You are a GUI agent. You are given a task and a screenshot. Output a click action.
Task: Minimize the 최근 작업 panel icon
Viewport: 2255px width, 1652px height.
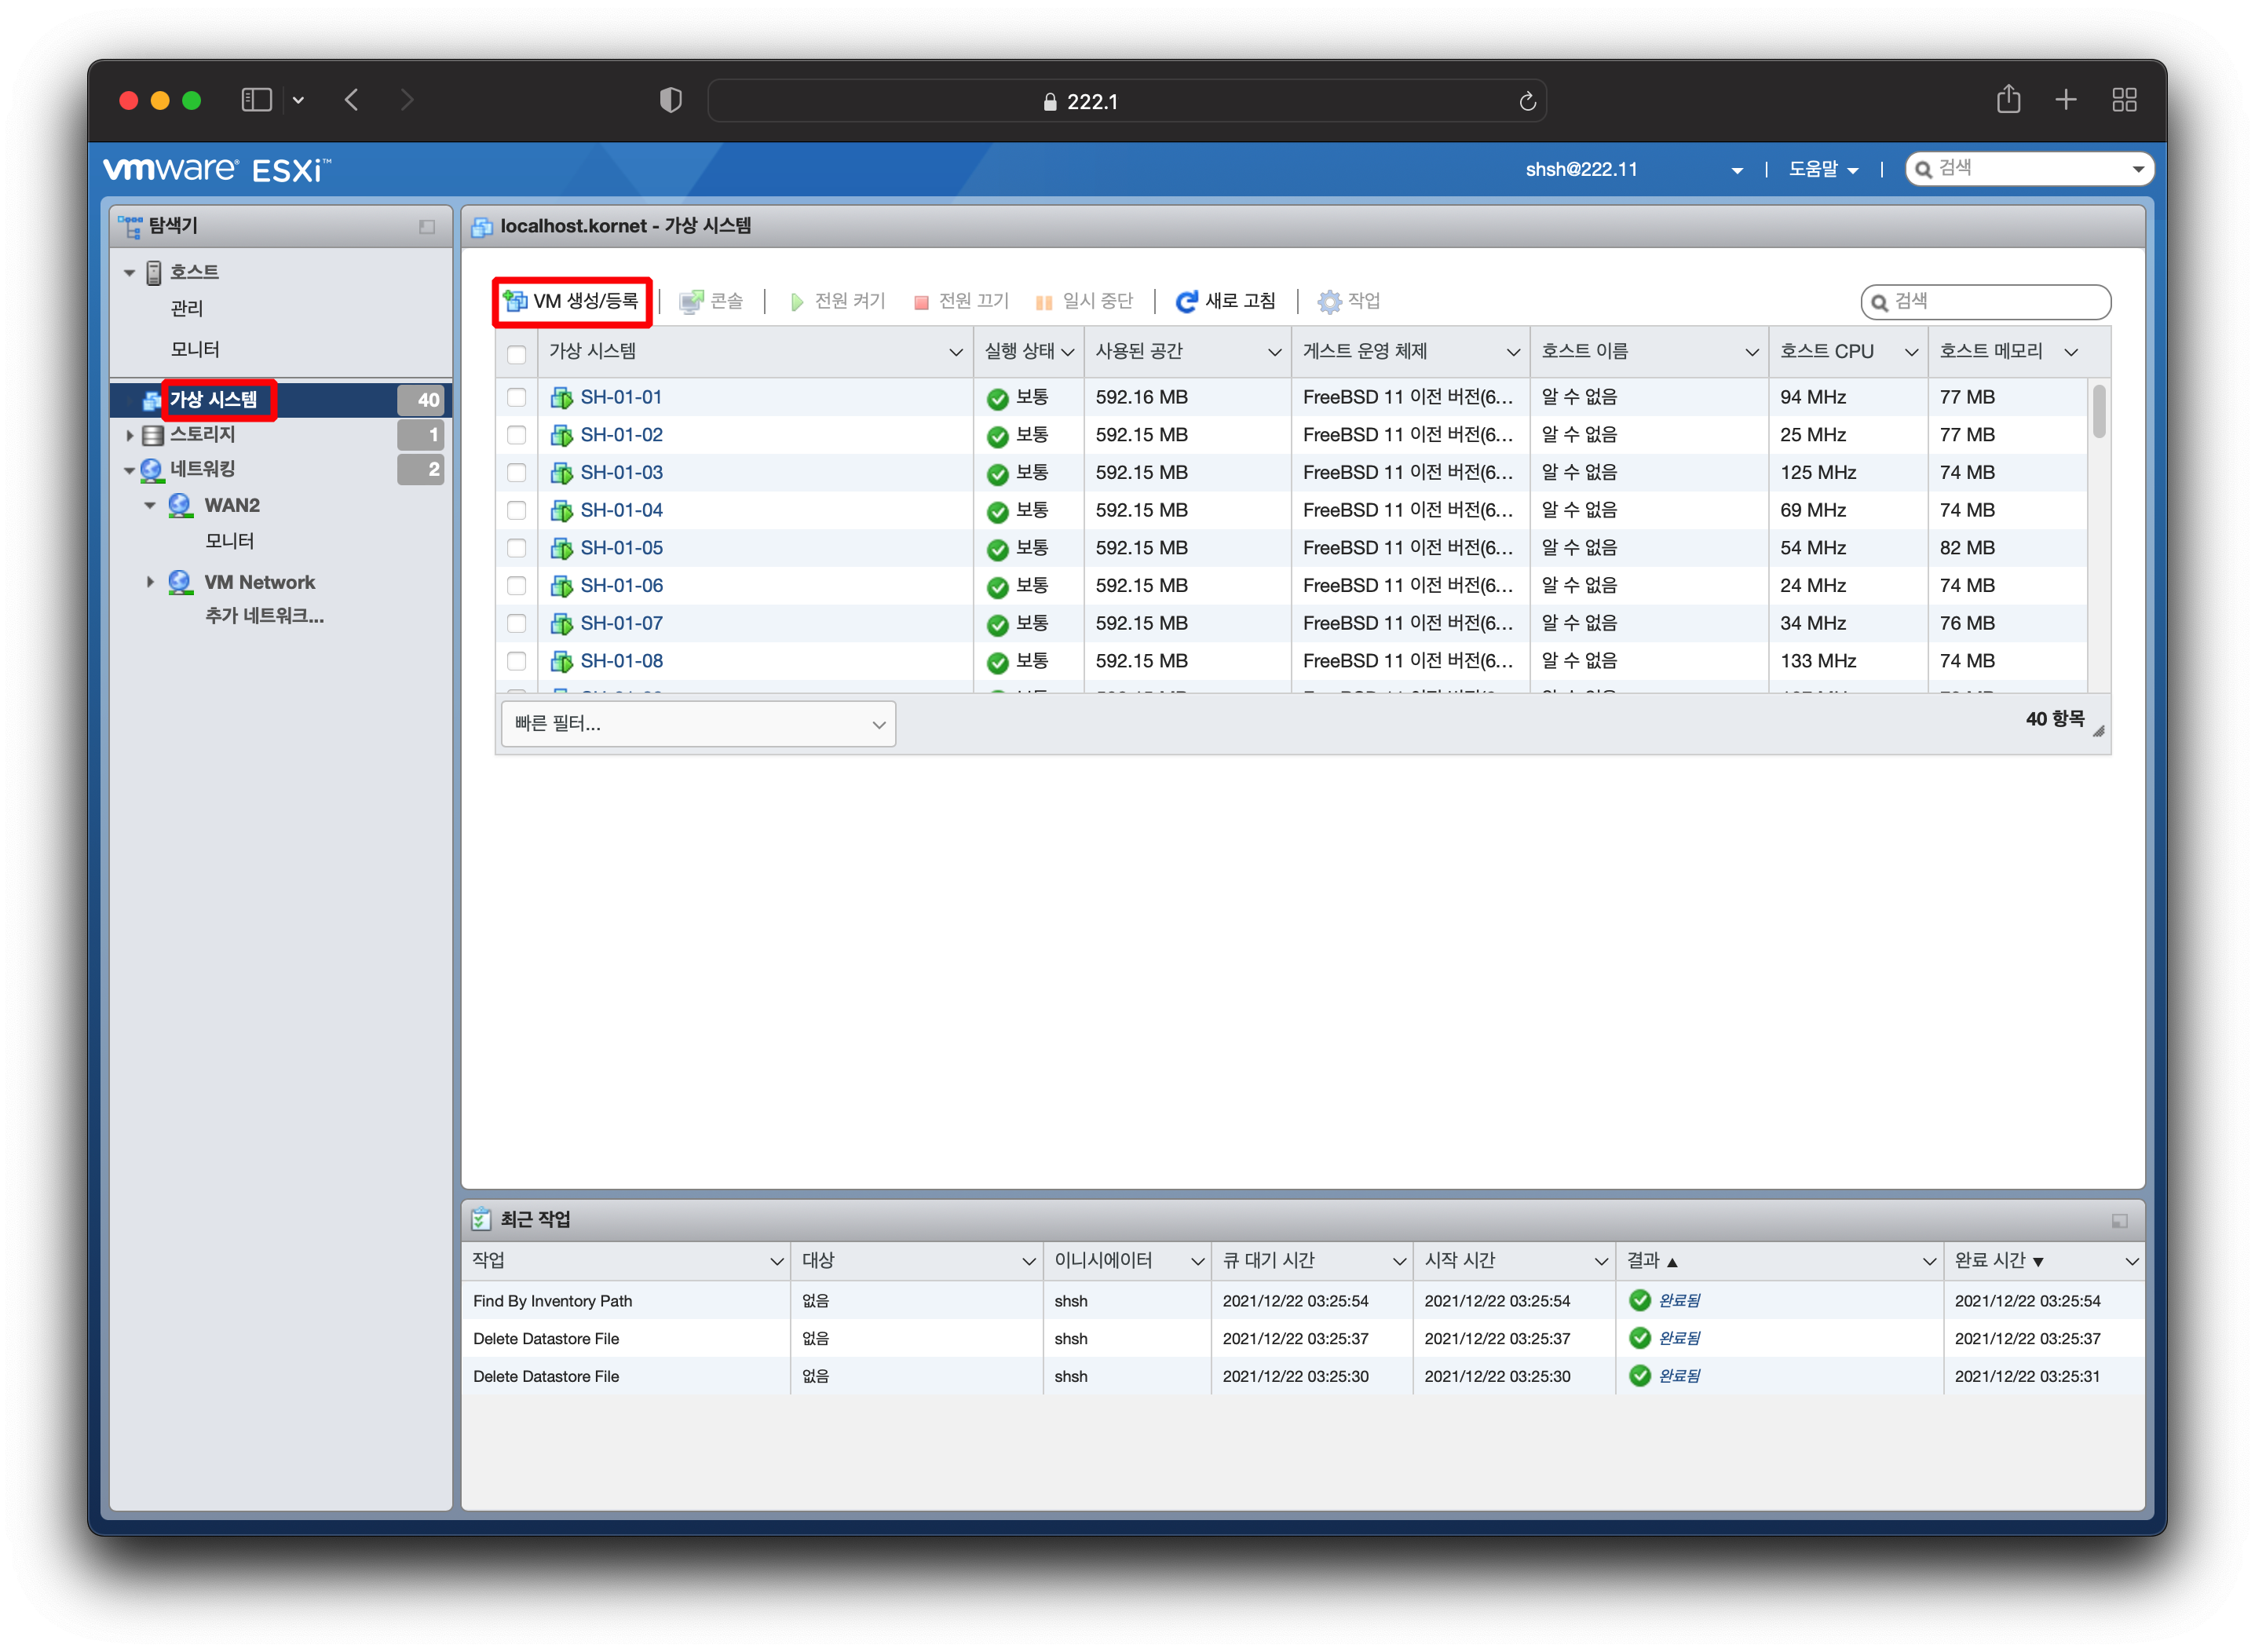(x=2118, y=1221)
